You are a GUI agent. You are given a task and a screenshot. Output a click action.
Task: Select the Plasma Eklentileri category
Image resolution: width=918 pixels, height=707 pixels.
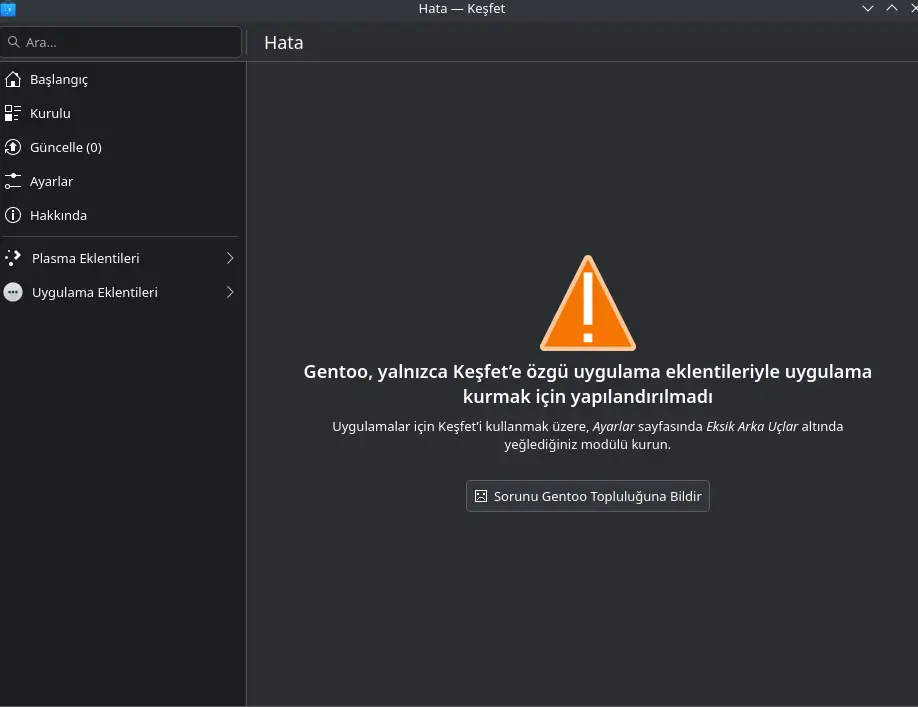click(121, 258)
